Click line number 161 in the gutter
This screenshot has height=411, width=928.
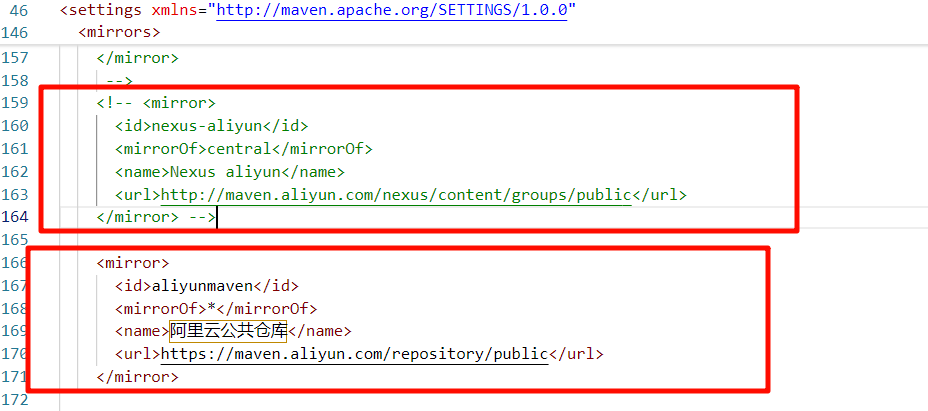pyautogui.click(x=15, y=149)
